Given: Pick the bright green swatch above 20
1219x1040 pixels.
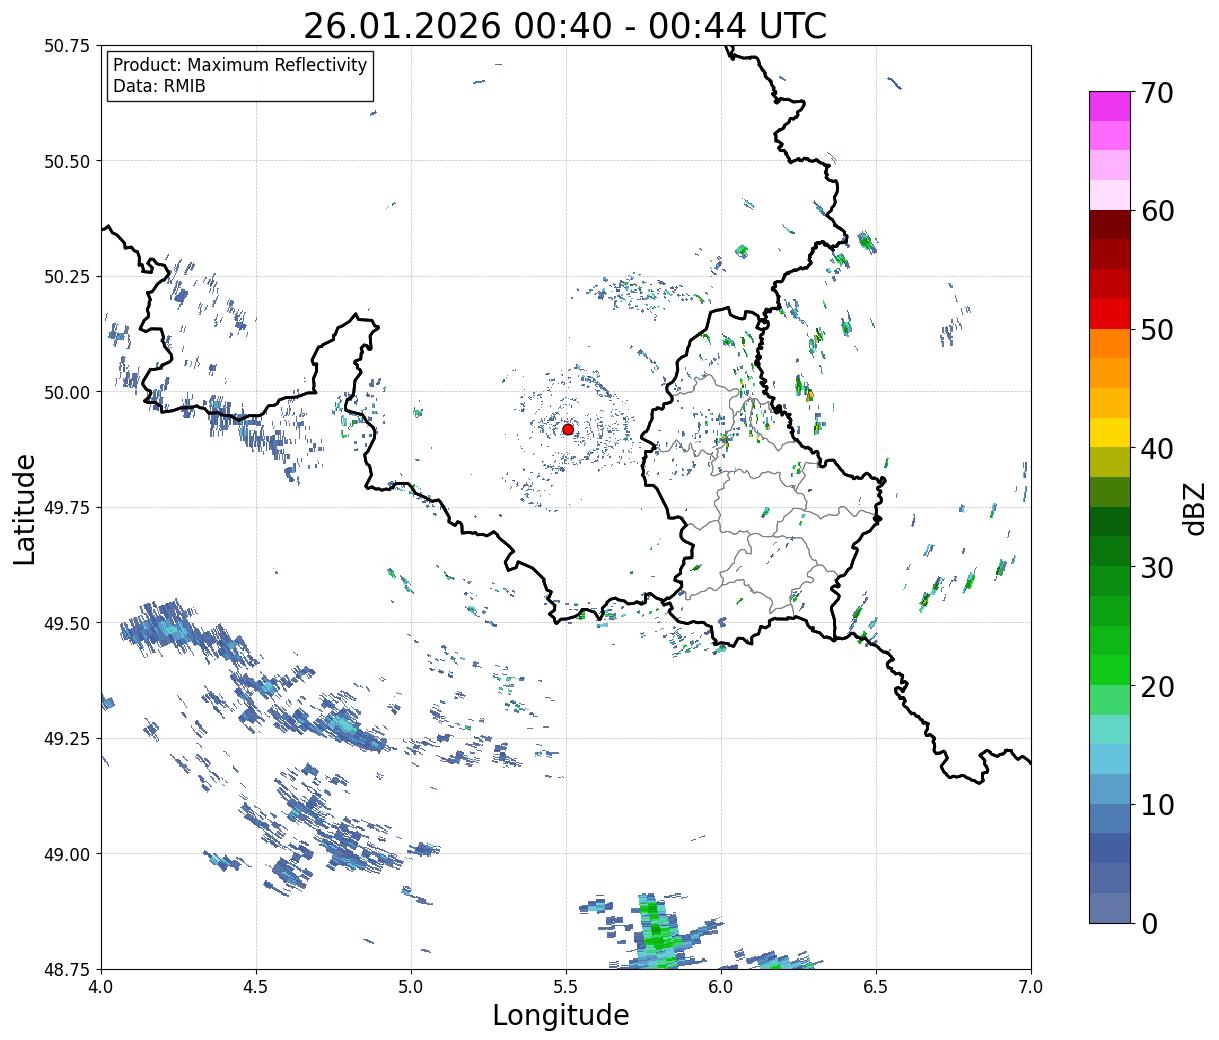Looking at the screenshot, I should tap(1109, 669).
